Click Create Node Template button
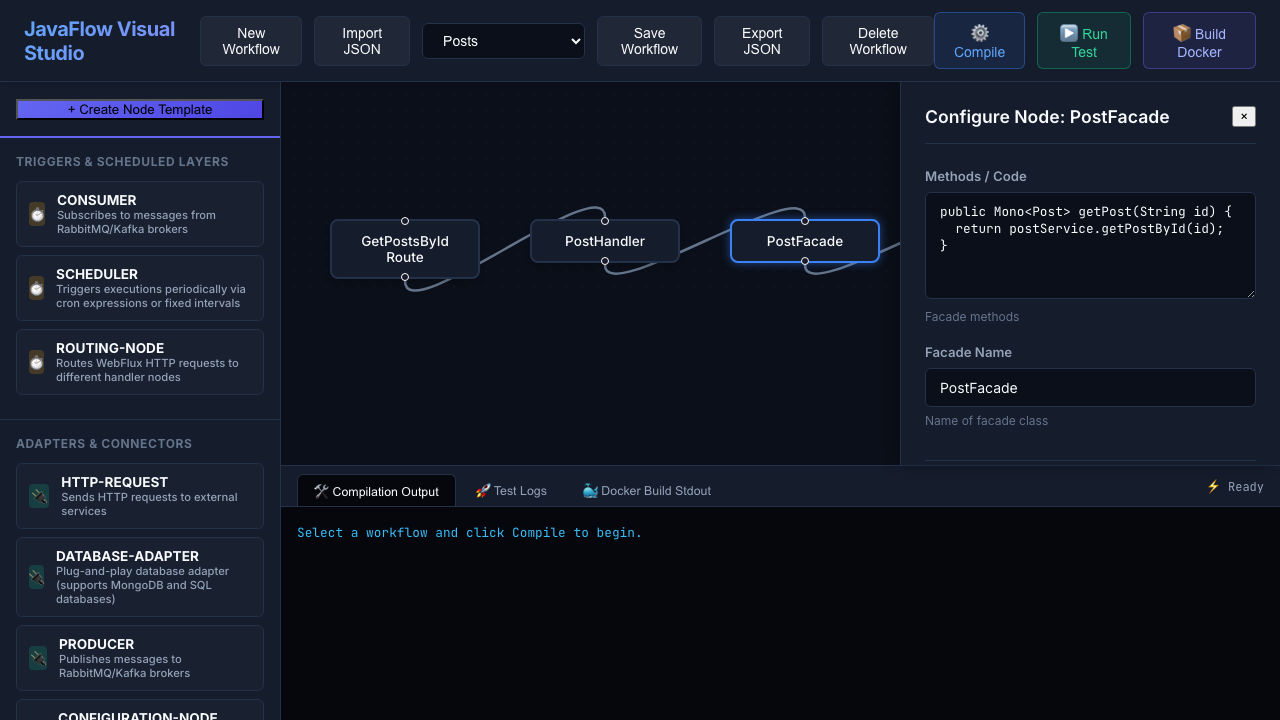 coord(140,110)
